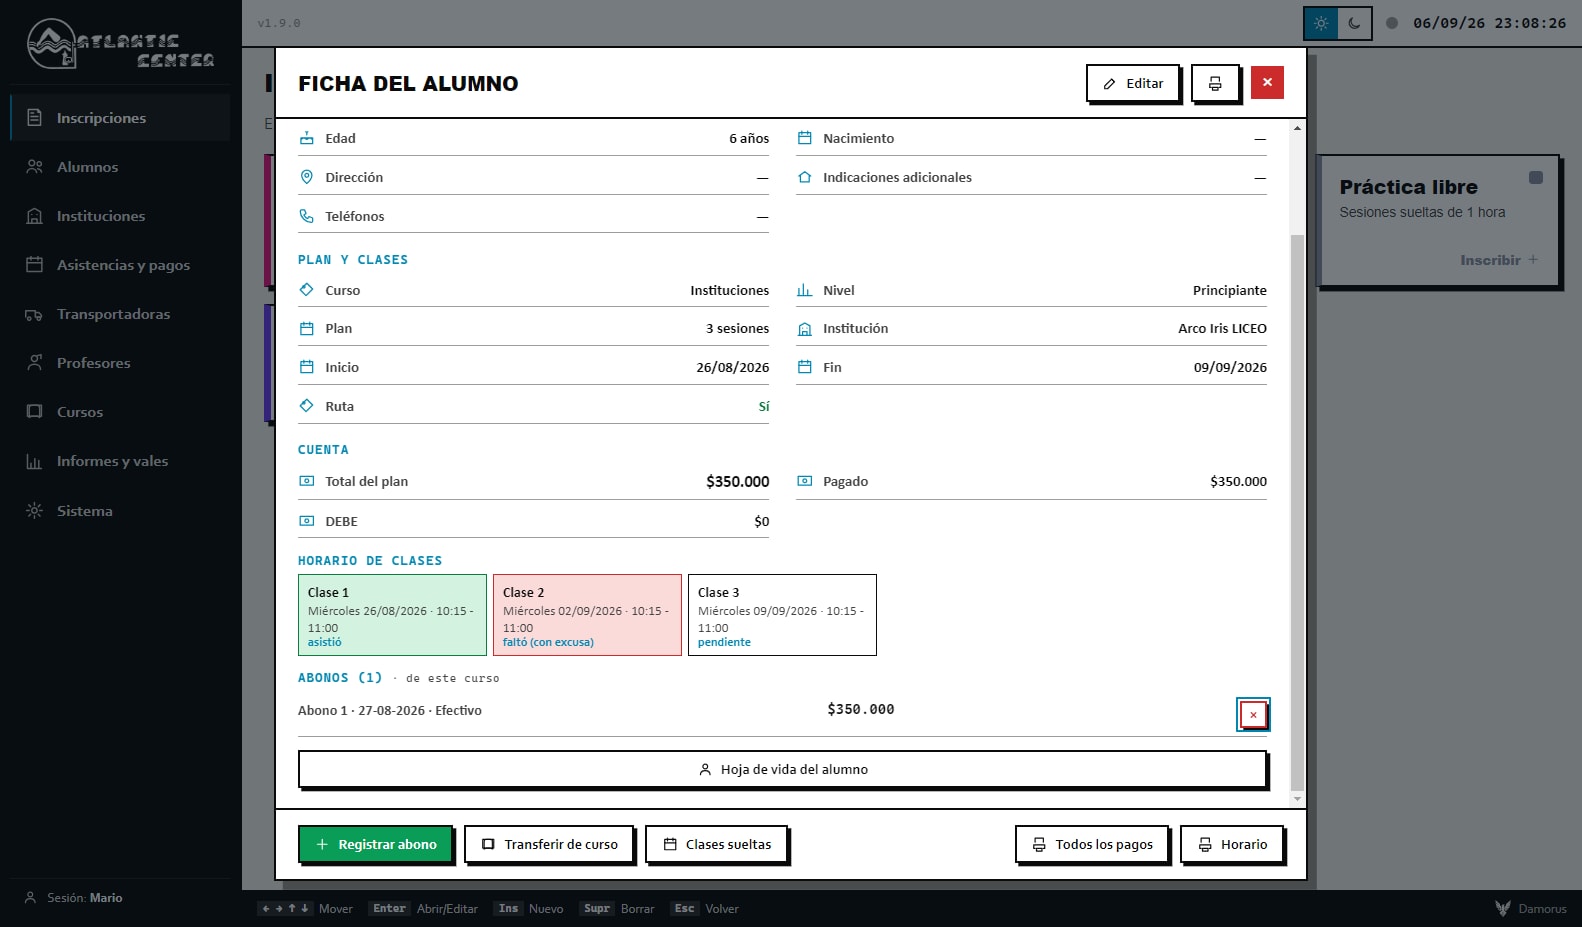
Task: Click the printer icon in the student record header
Action: (x=1215, y=83)
